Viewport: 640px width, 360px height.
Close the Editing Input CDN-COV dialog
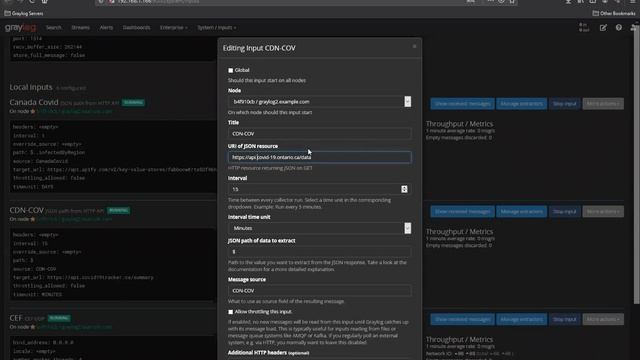click(x=414, y=47)
